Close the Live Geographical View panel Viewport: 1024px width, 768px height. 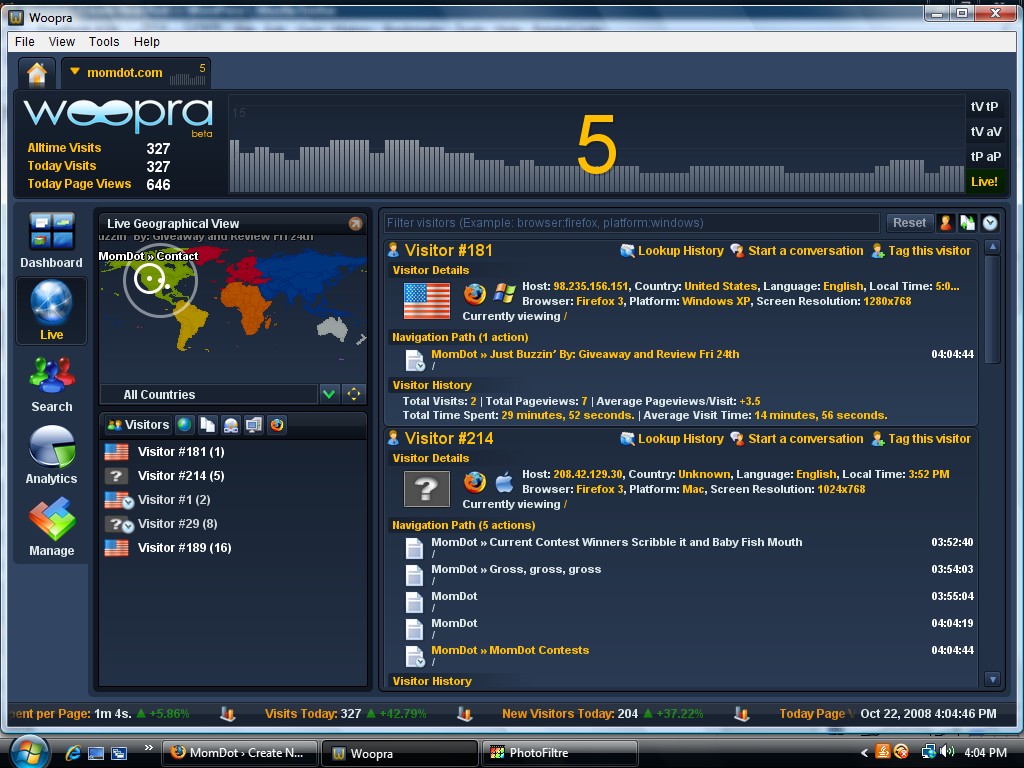(355, 223)
